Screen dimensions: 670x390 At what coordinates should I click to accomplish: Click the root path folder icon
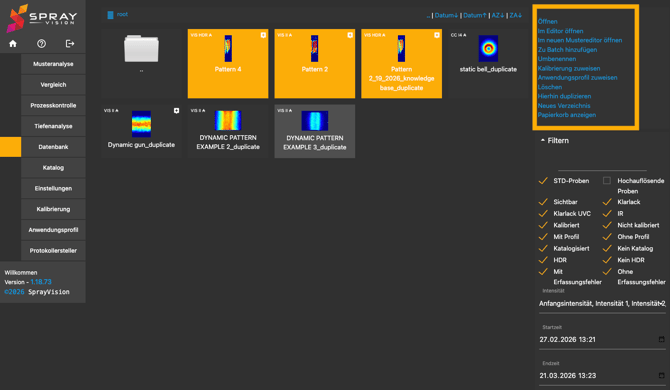point(110,15)
